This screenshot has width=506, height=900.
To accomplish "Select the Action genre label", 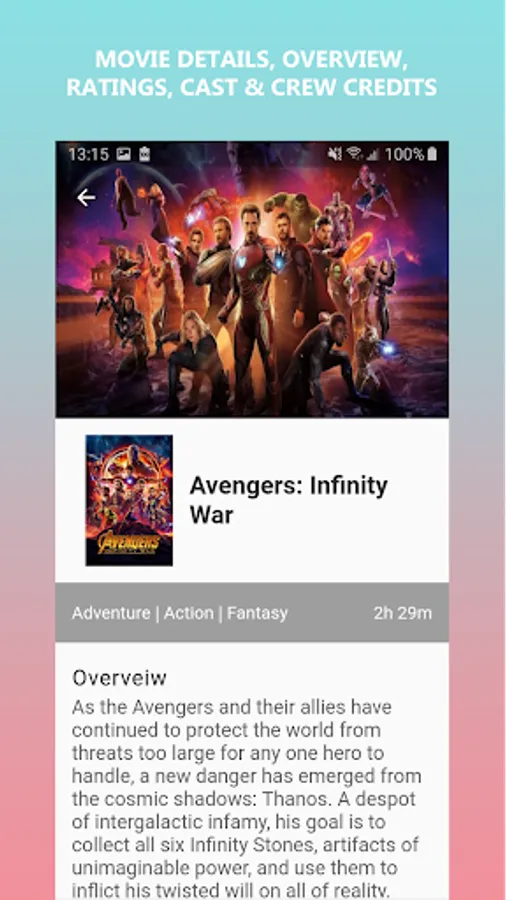I will pyautogui.click(x=189, y=613).
